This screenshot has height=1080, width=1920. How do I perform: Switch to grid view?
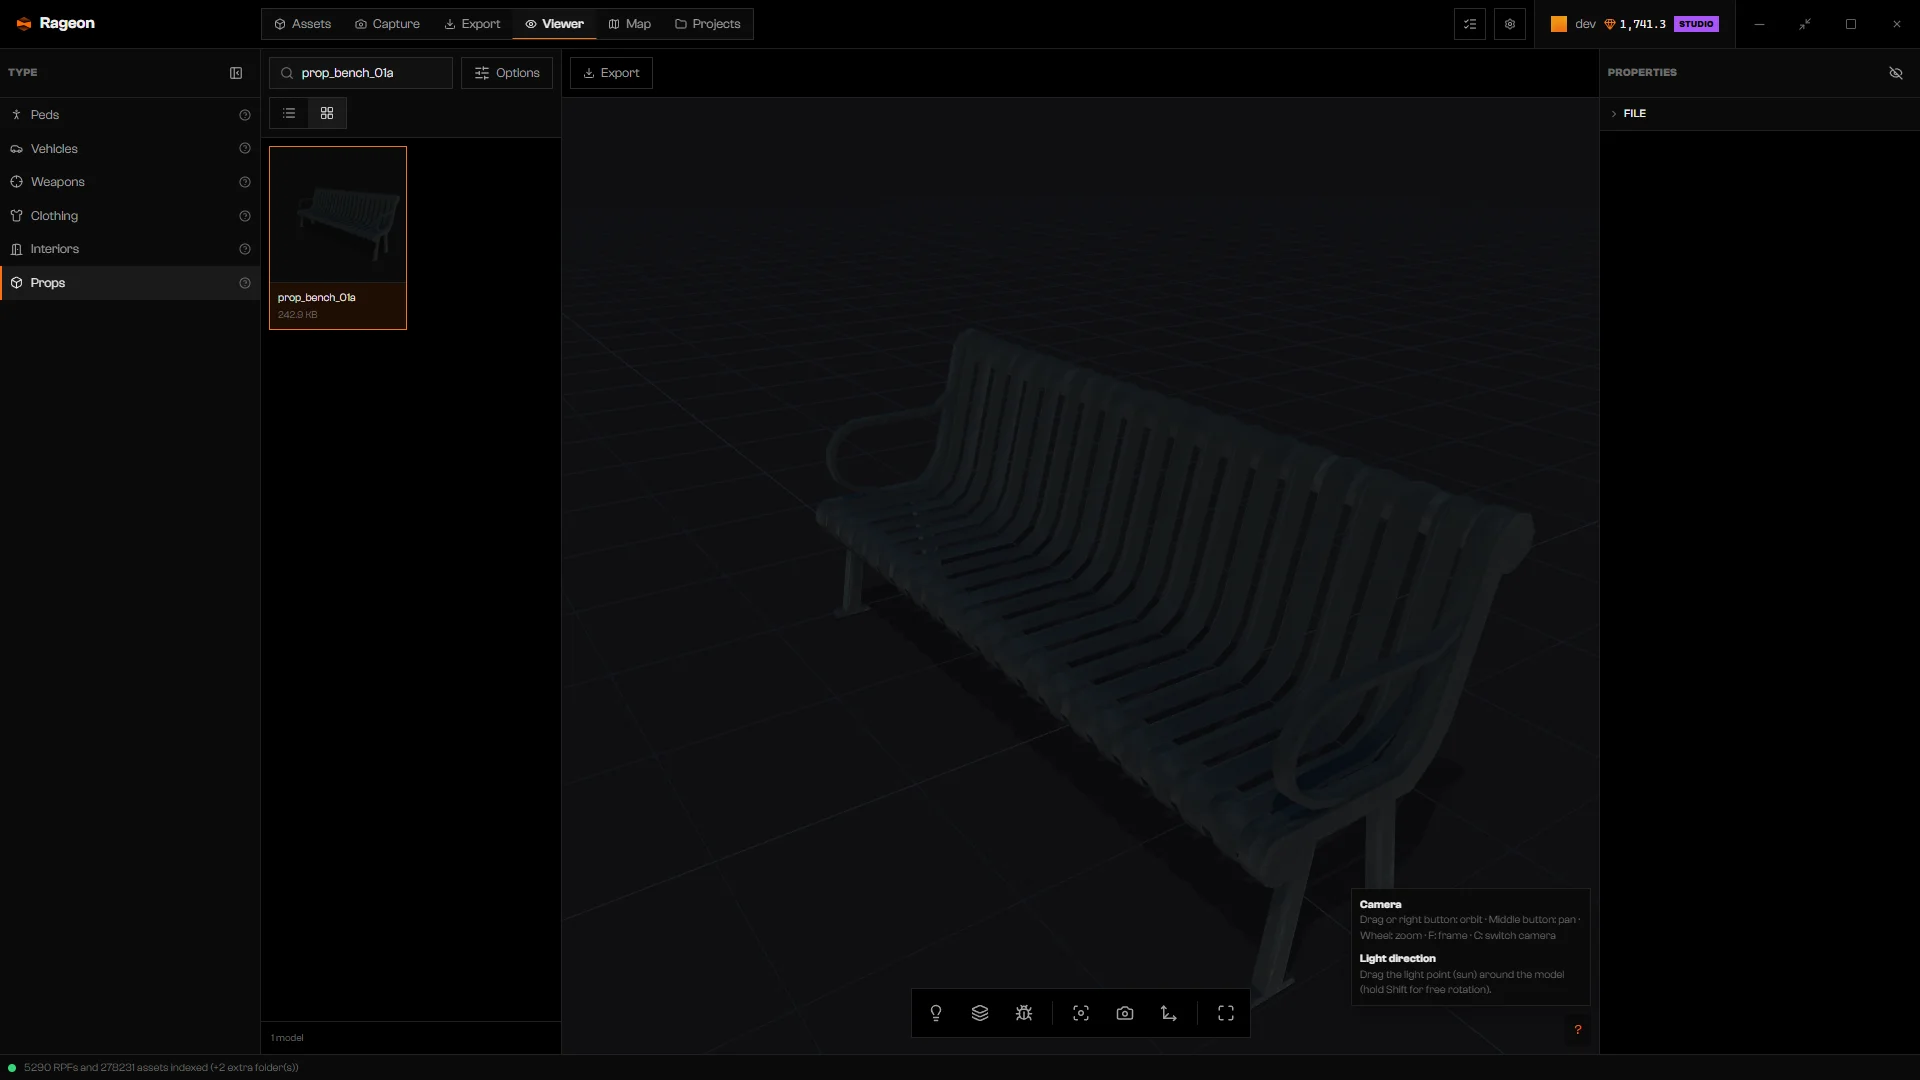[327, 113]
